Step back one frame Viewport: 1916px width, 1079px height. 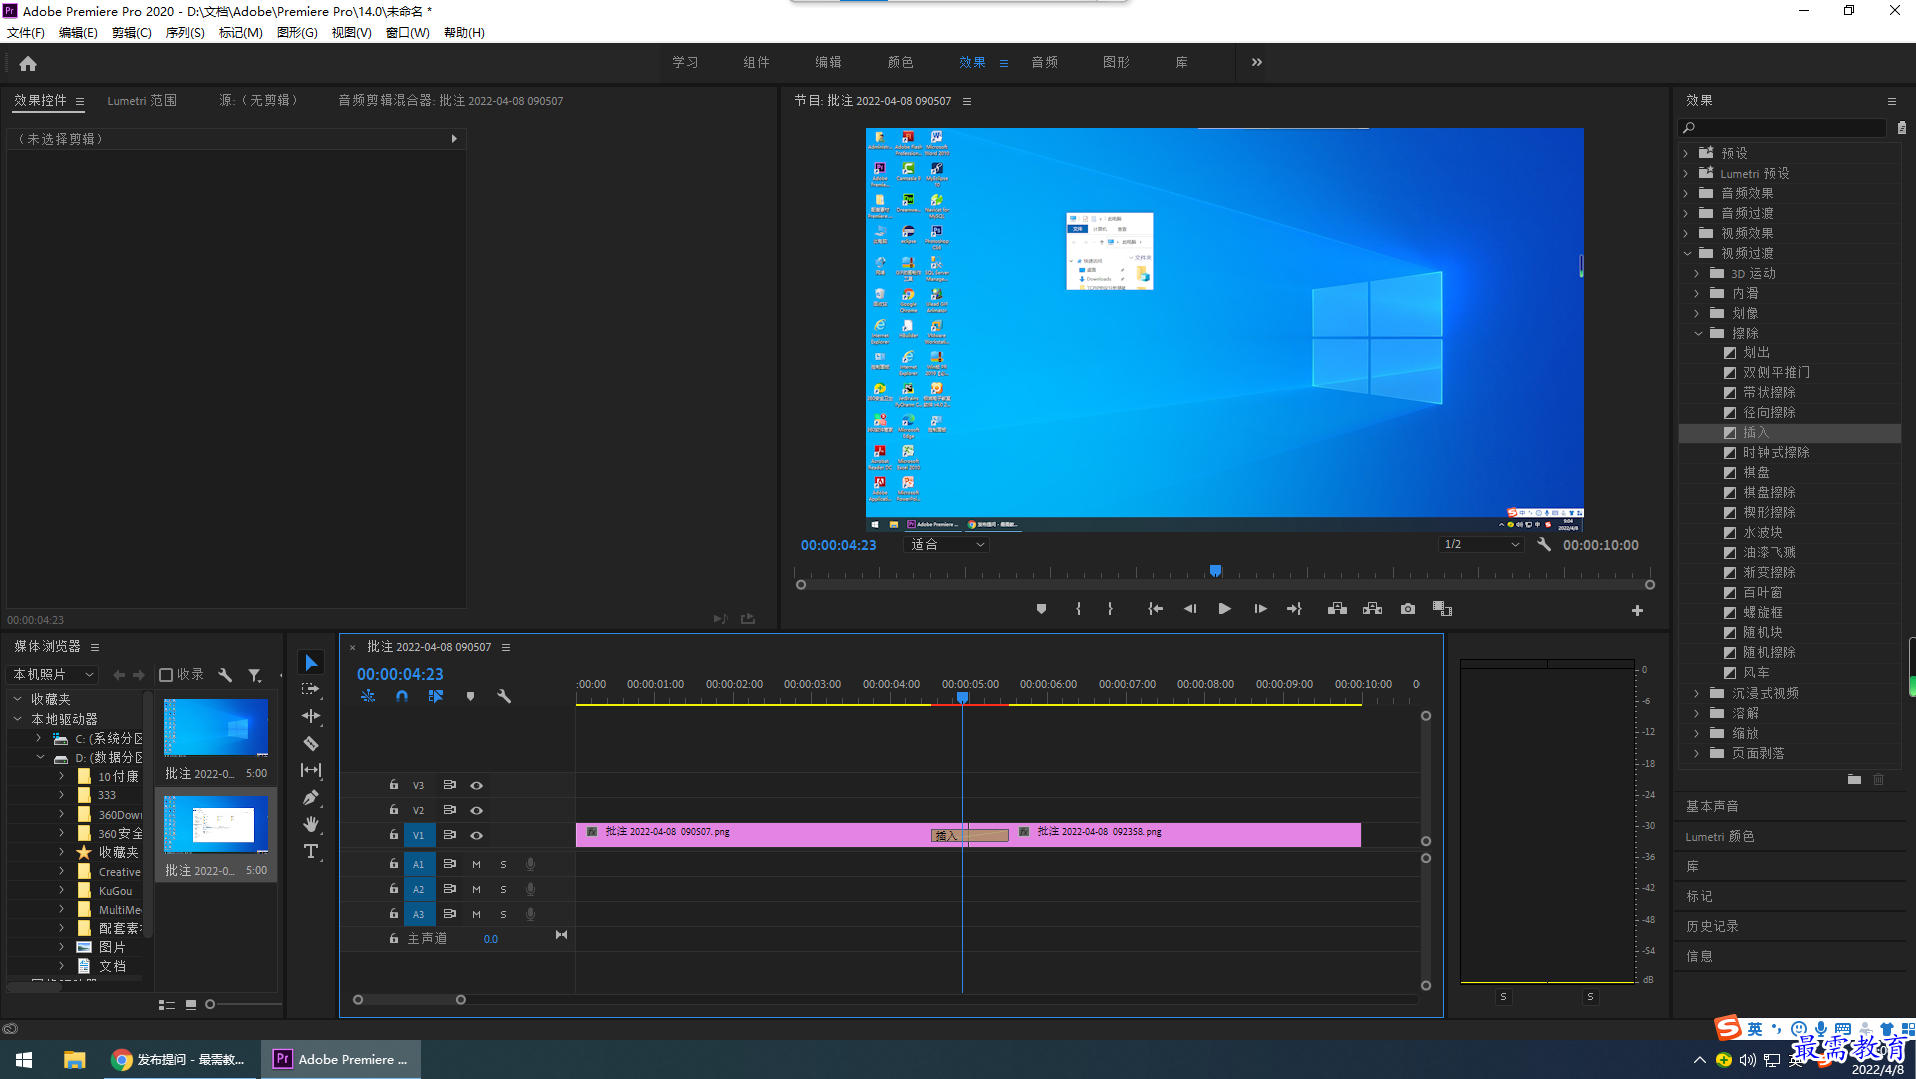pos(1190,609)
